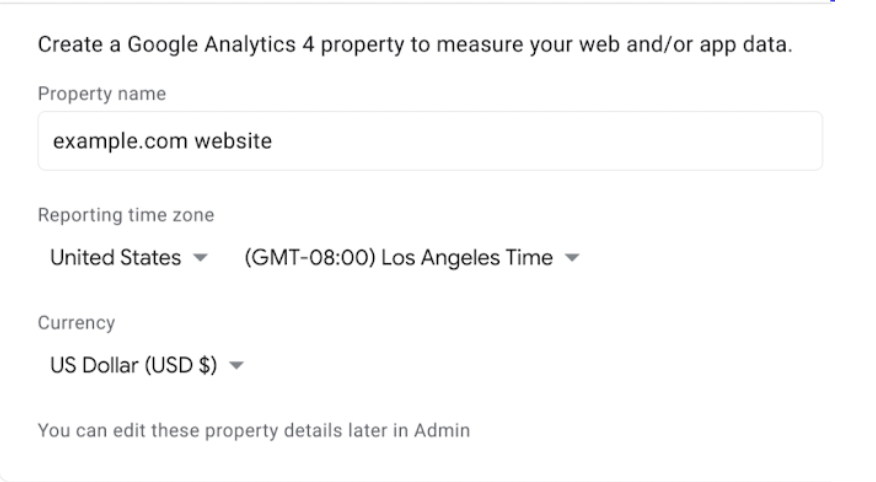The width and height of the screenshot is (876, 482).
Task: Click the "Reporting time zone" label
Action: click(125, 215)
